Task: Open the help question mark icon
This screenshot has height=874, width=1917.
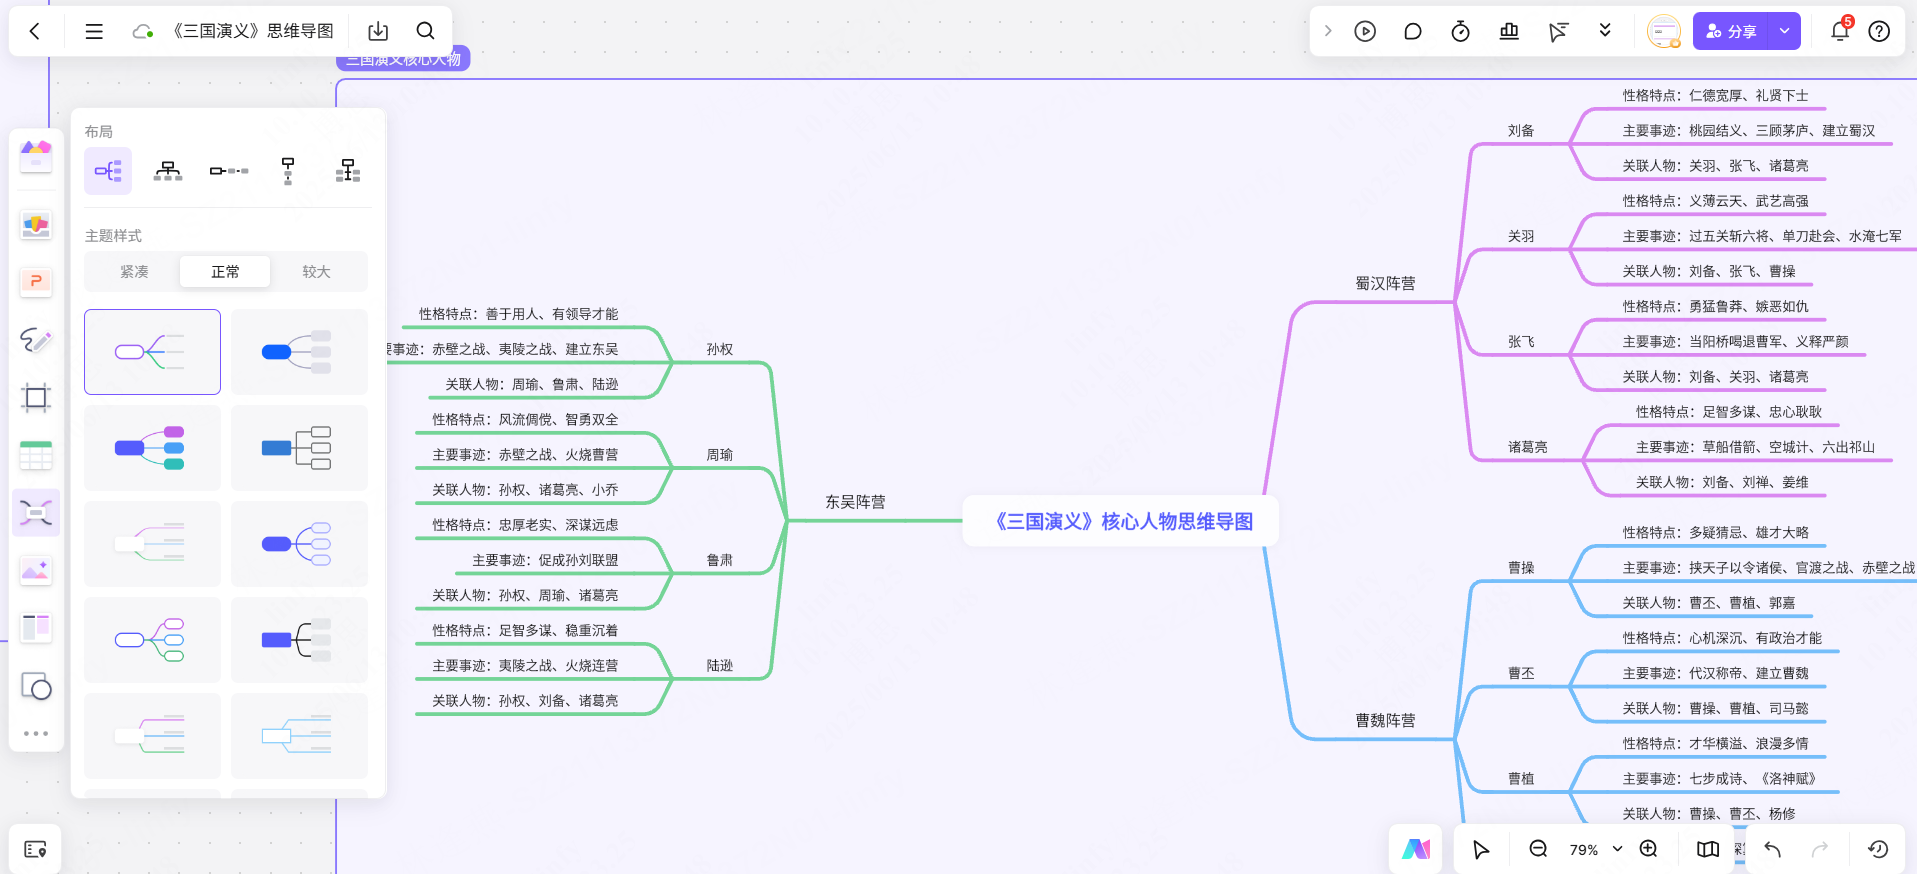Action: pyautogui.click(x=1879, y=31)
